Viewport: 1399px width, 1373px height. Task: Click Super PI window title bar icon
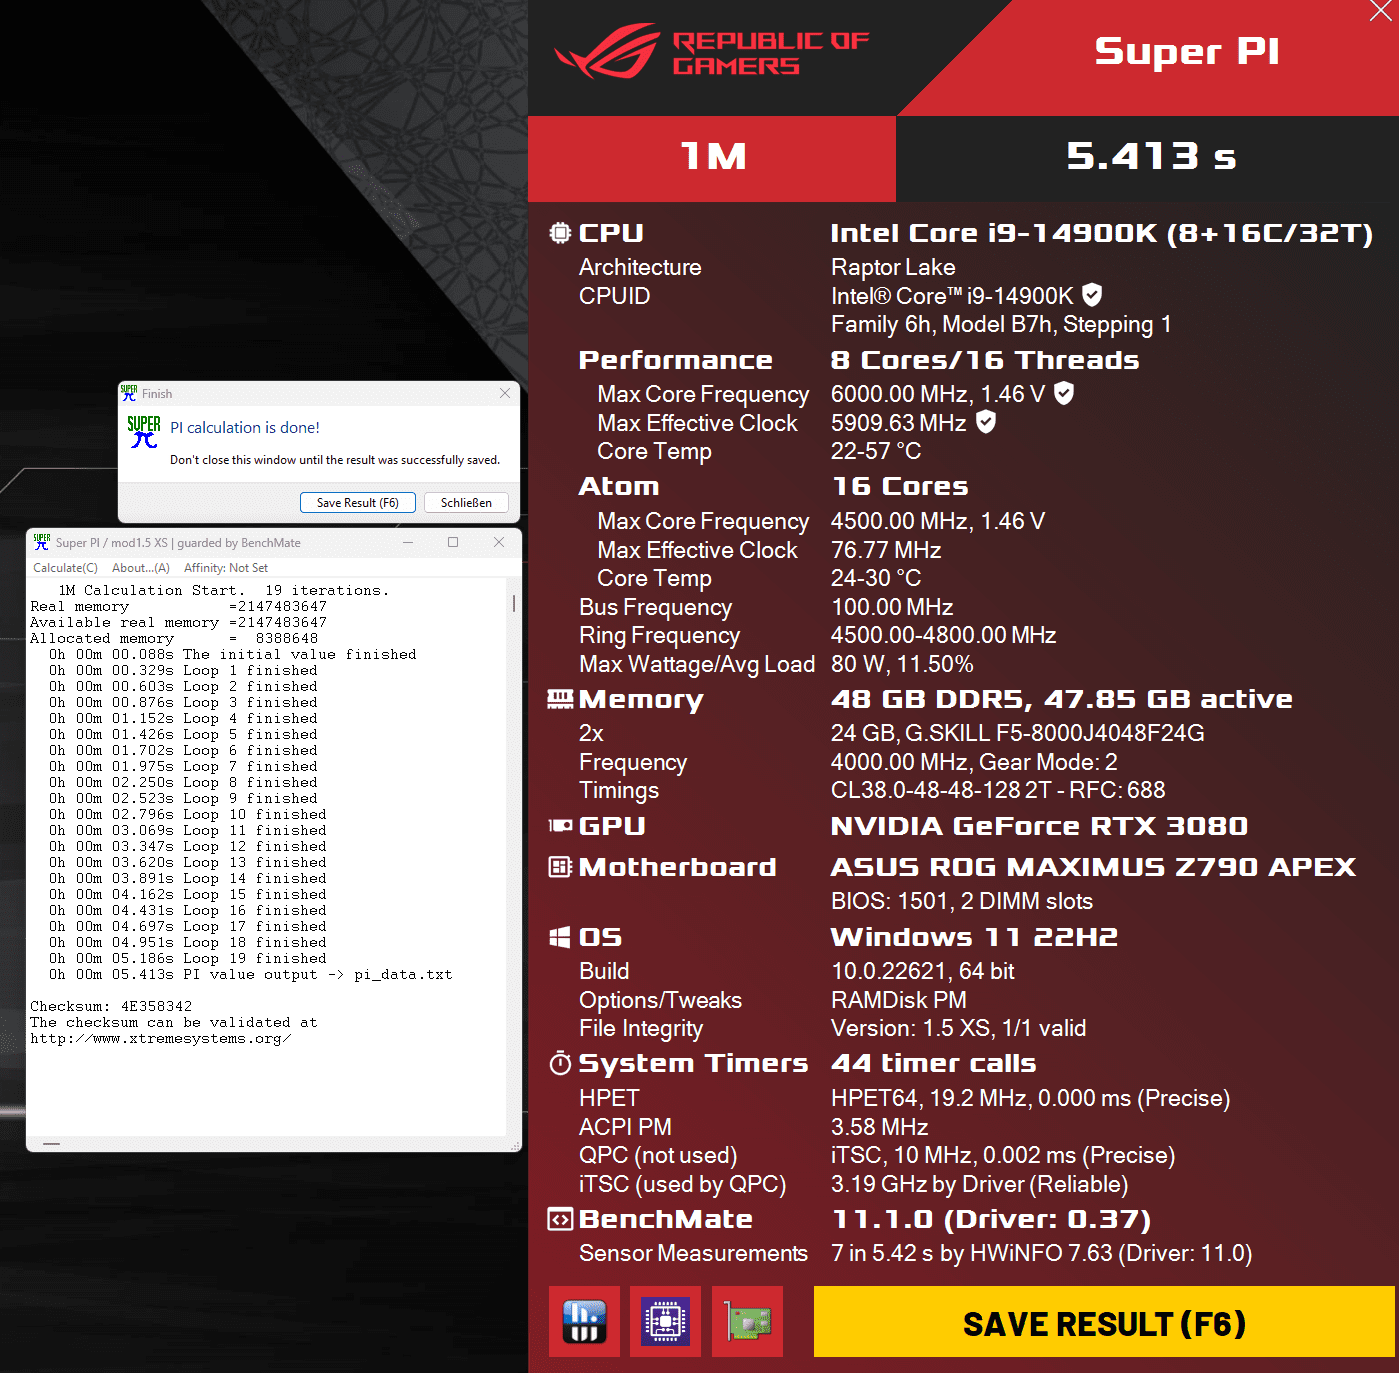[41, 542]
